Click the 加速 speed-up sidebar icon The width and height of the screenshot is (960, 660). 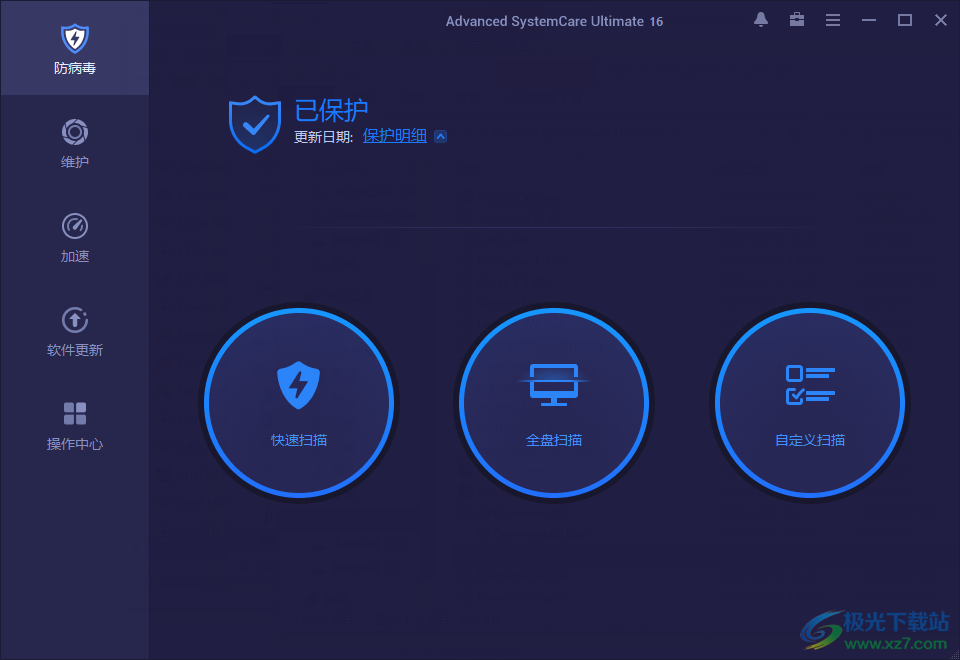tap(74, 226)
